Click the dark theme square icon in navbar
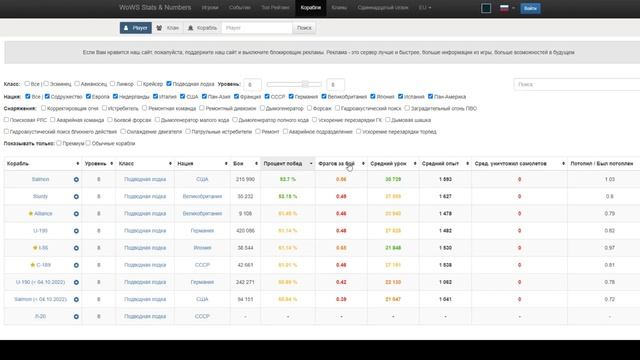This screenshot has height=360, width=640. (486, 8)
